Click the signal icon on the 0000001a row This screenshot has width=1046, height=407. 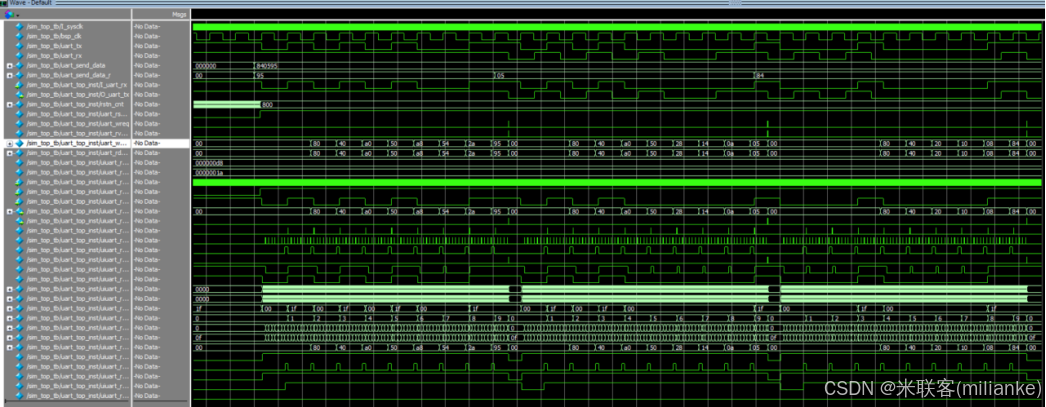pos(19,172)
